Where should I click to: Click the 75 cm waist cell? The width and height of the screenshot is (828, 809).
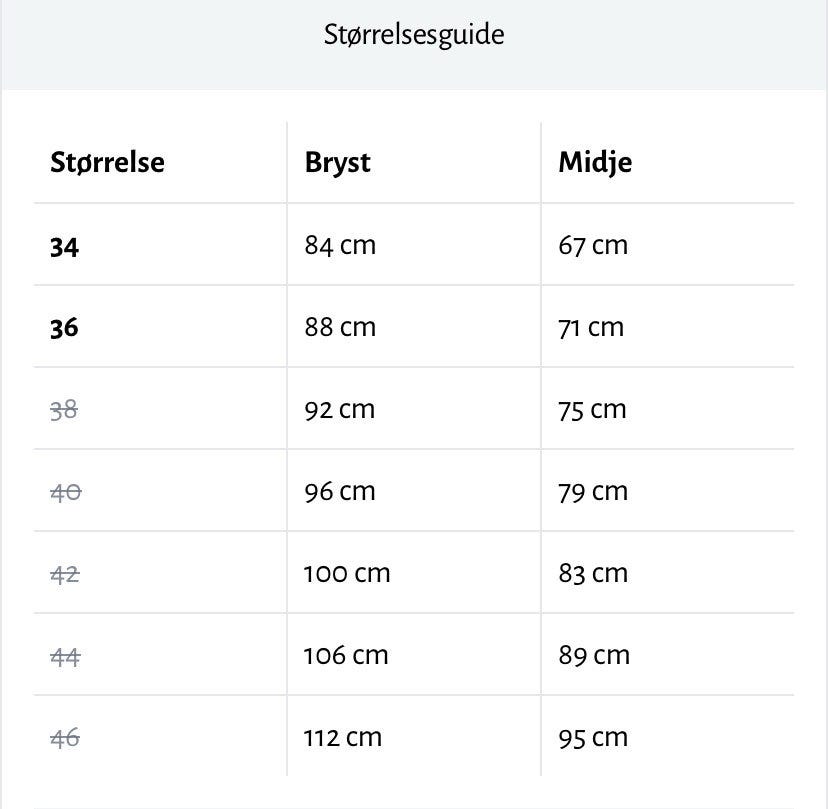(x=592, y=409)
